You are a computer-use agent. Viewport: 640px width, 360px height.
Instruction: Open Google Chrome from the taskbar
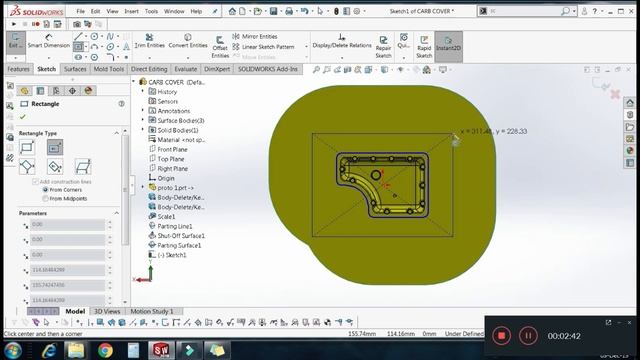click(105, 350)
